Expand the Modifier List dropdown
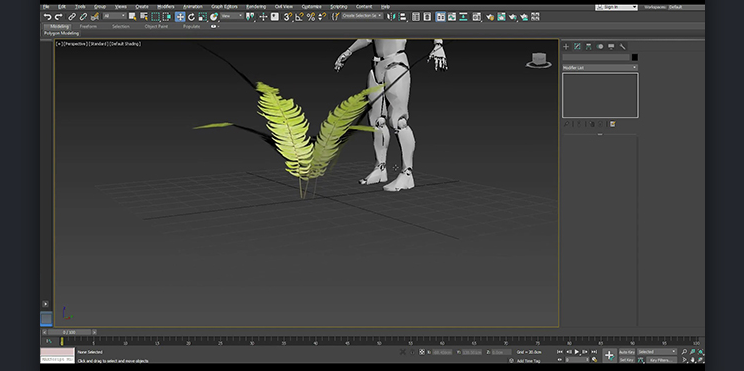The width and height of the screenshot is (744, 371). [x=600, y=68]
